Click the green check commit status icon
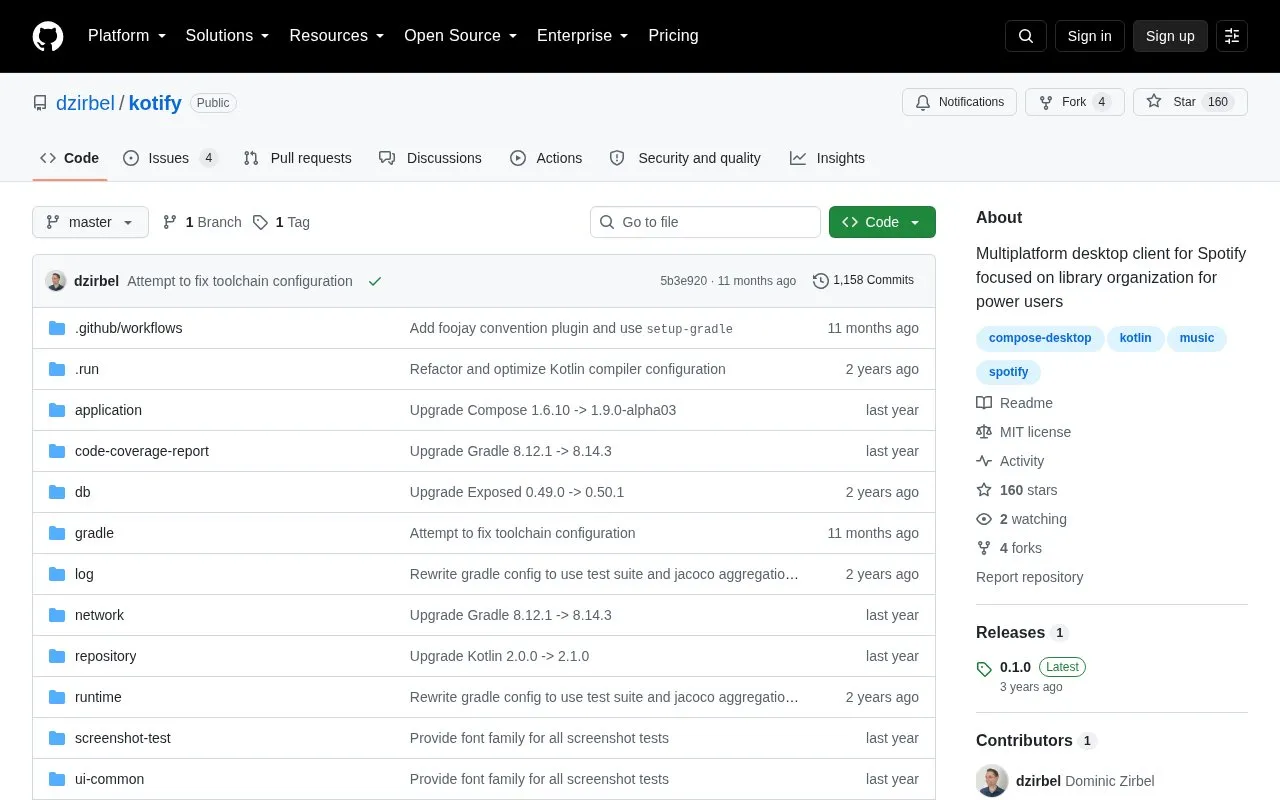Image resolution: width=1280 pixels, height=800 pixels. [375, 281]
